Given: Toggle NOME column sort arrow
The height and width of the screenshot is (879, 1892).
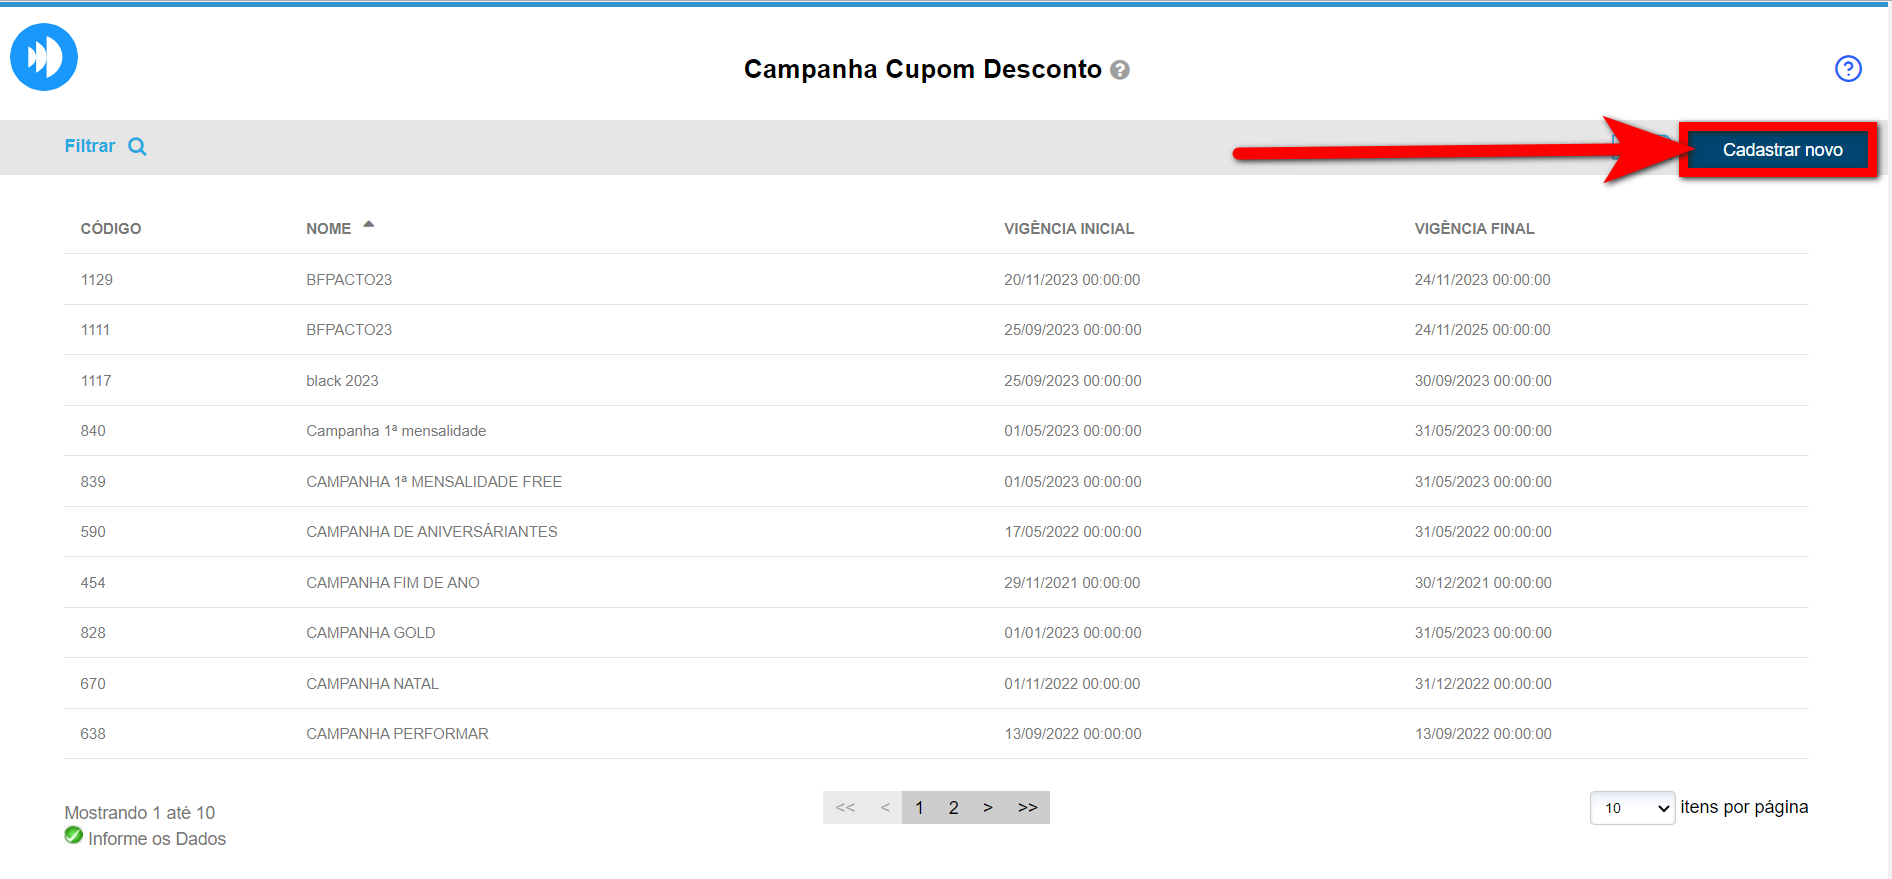Looking at the screenshot, I should tap(369, 225).
